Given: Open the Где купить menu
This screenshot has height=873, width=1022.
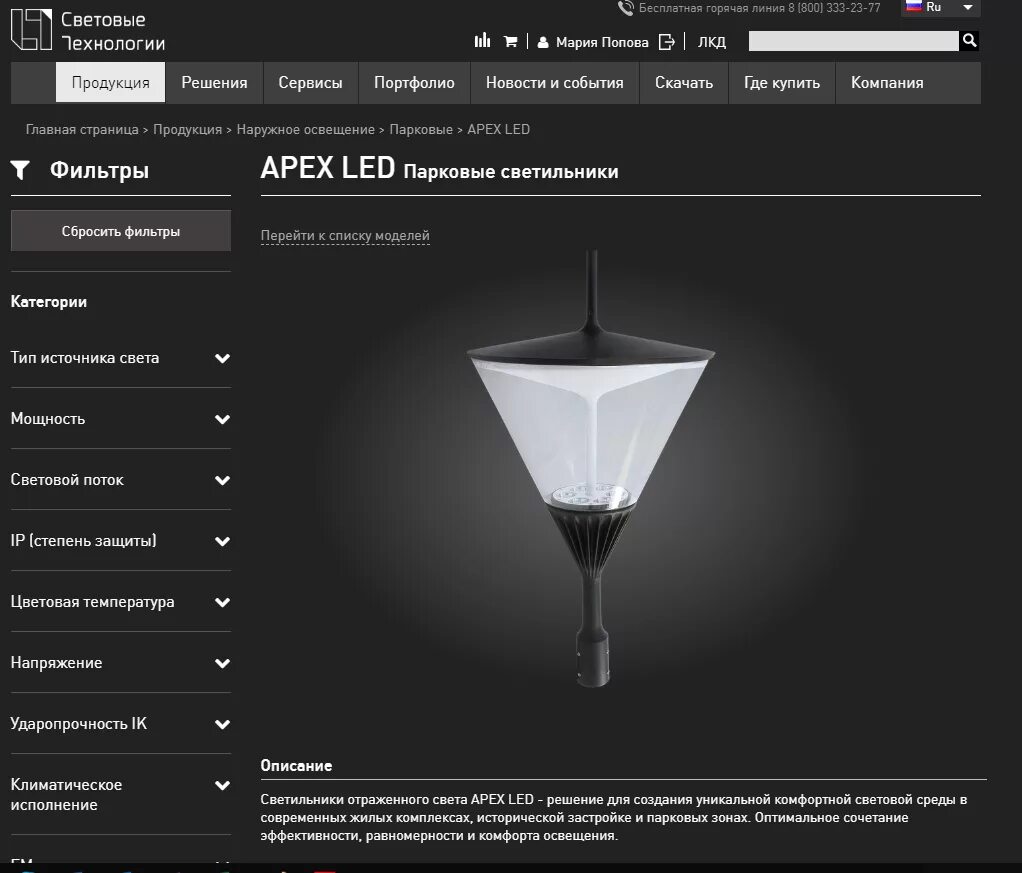Looking at the screenshot, I should pos(782,83).
